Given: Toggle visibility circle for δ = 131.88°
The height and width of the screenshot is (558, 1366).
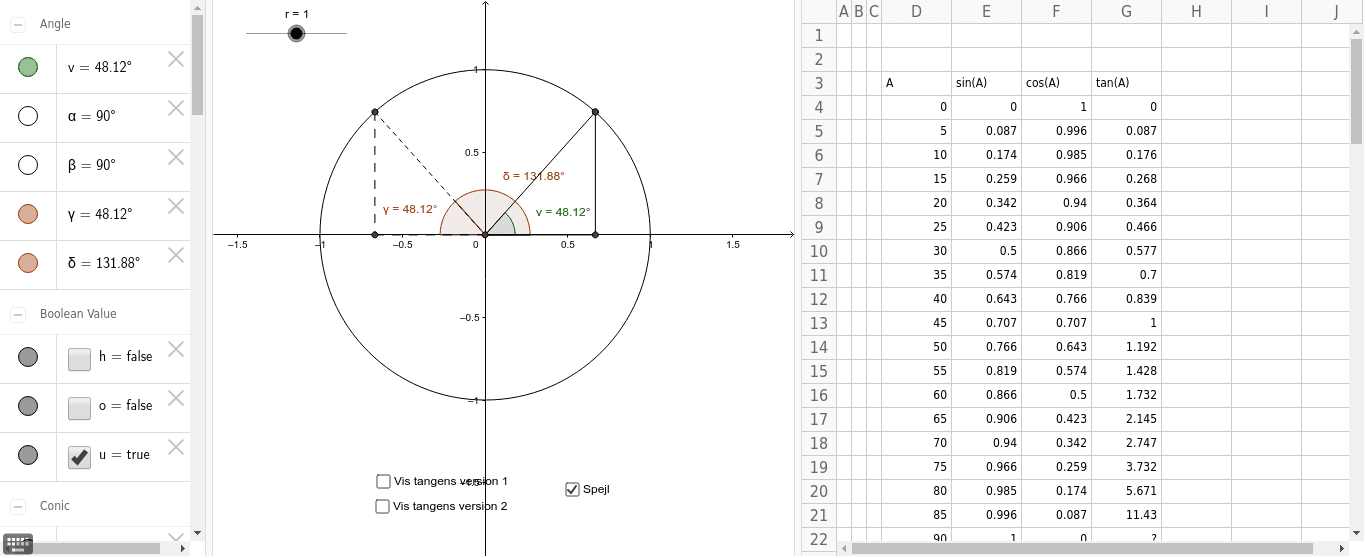Looking at the screenshot, I should [28, 263].
